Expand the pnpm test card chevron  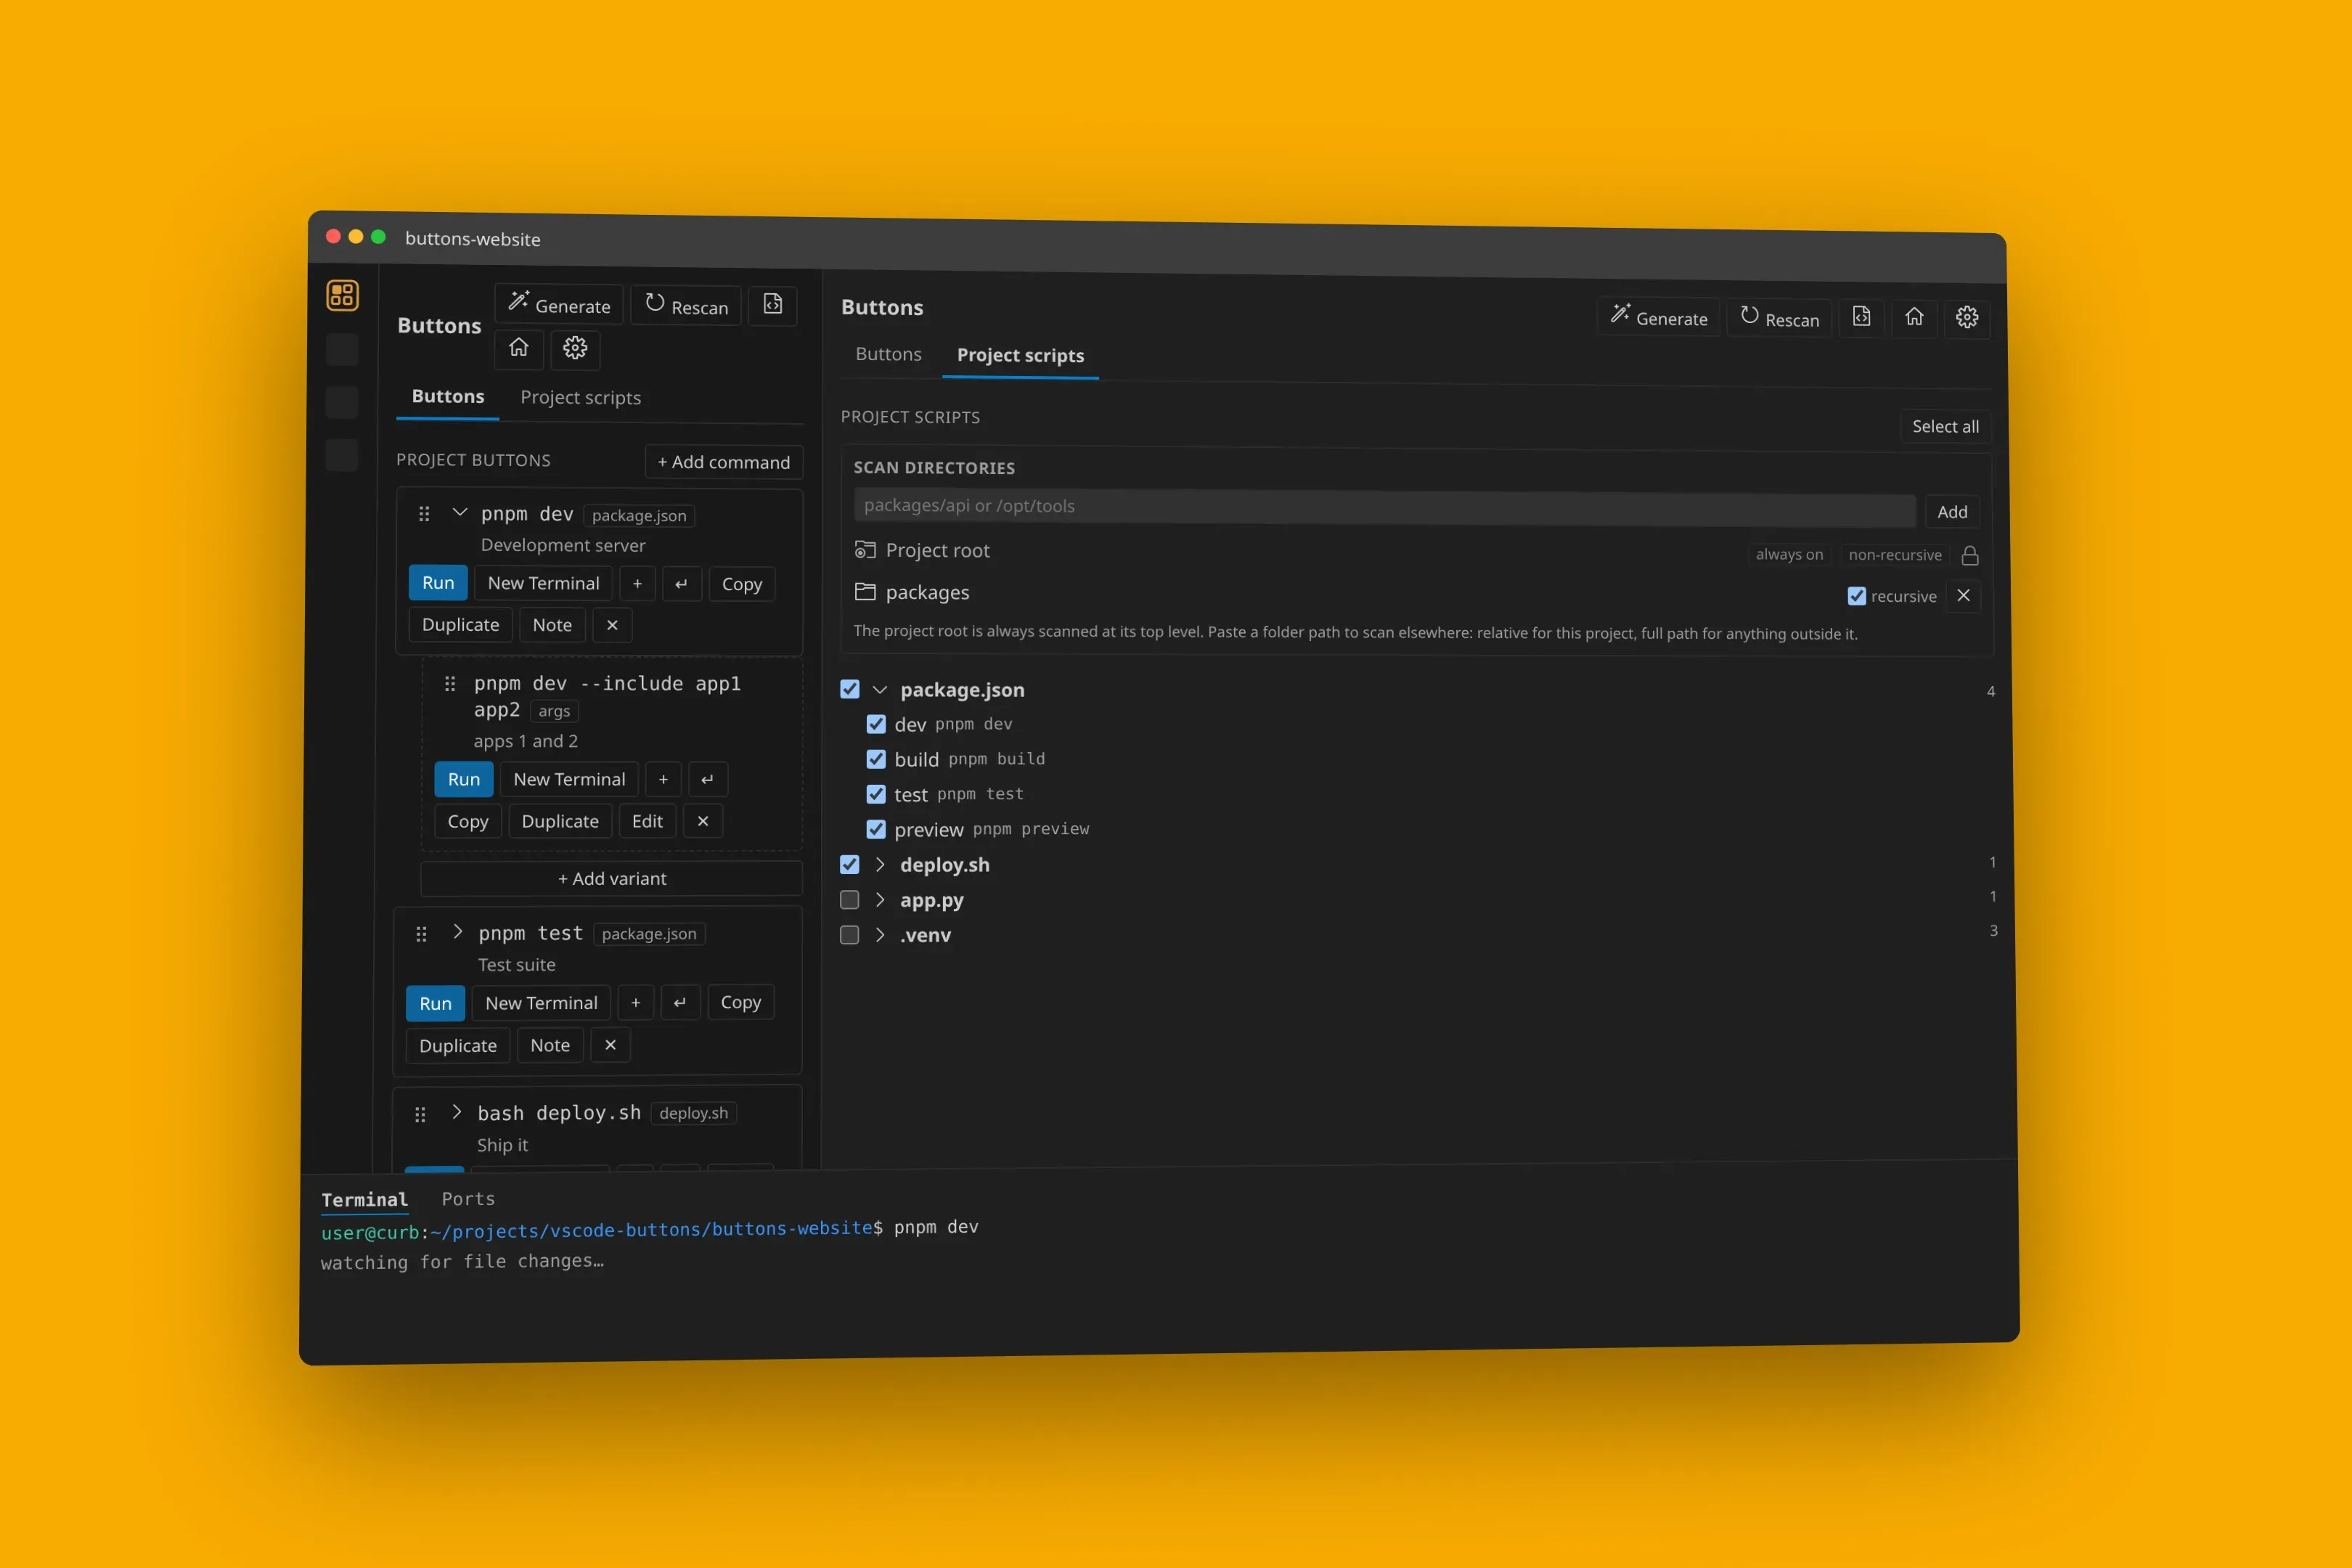click(x=457, y=931)
